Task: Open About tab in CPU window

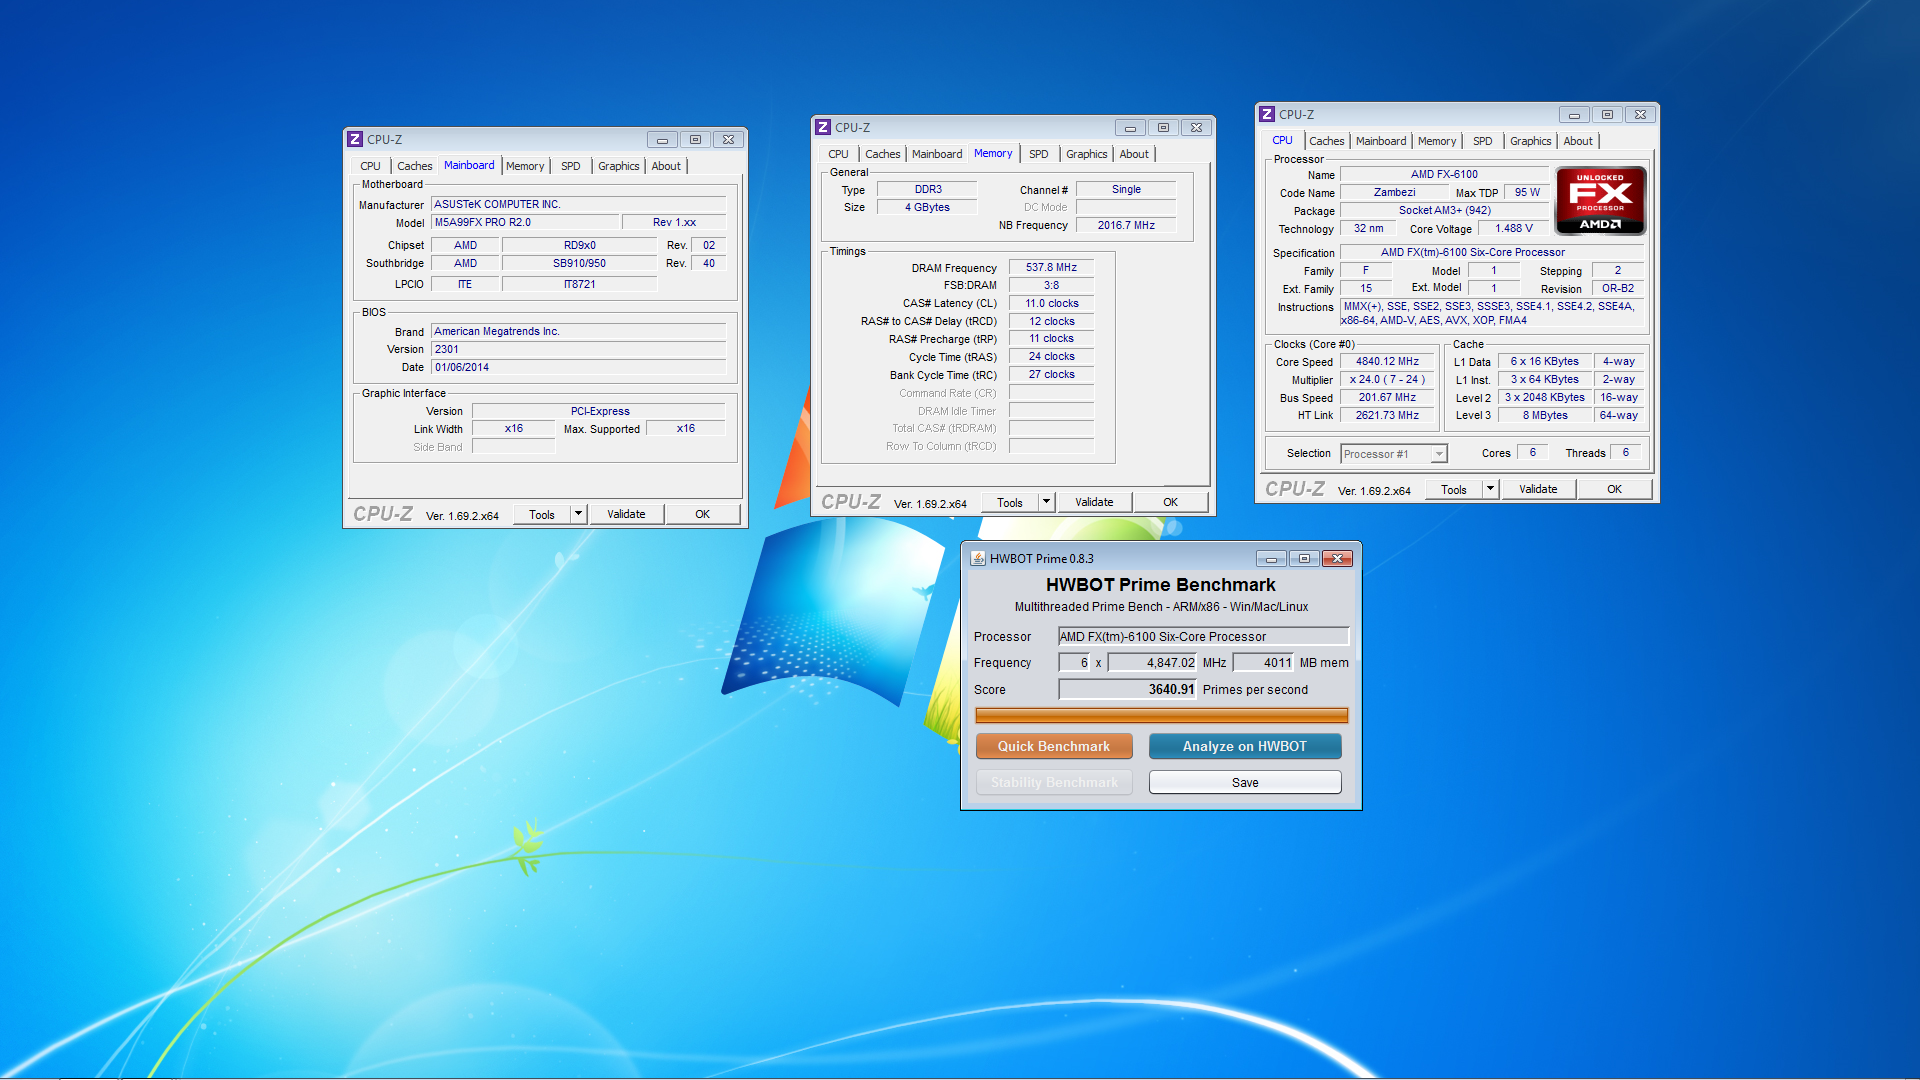Action: (1578, 141)
